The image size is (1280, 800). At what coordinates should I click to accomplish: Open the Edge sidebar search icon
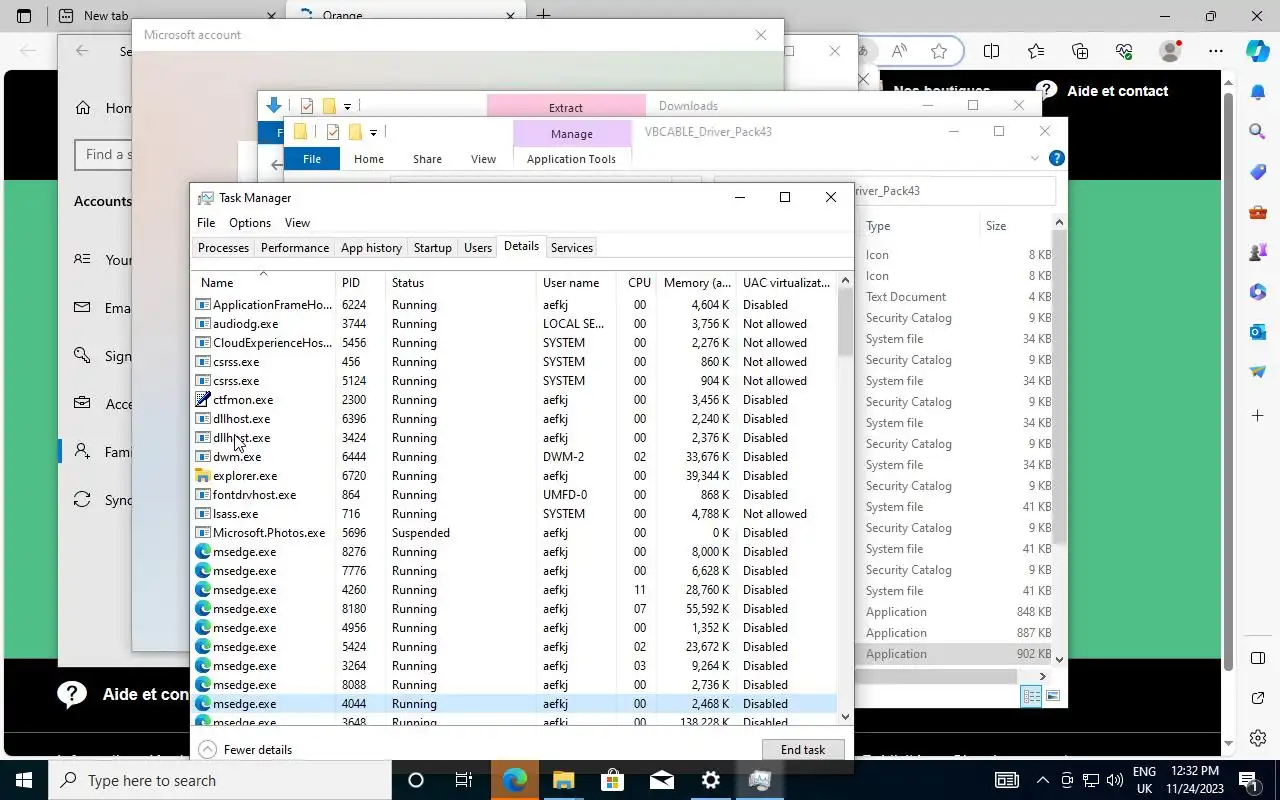point(1258,131)
